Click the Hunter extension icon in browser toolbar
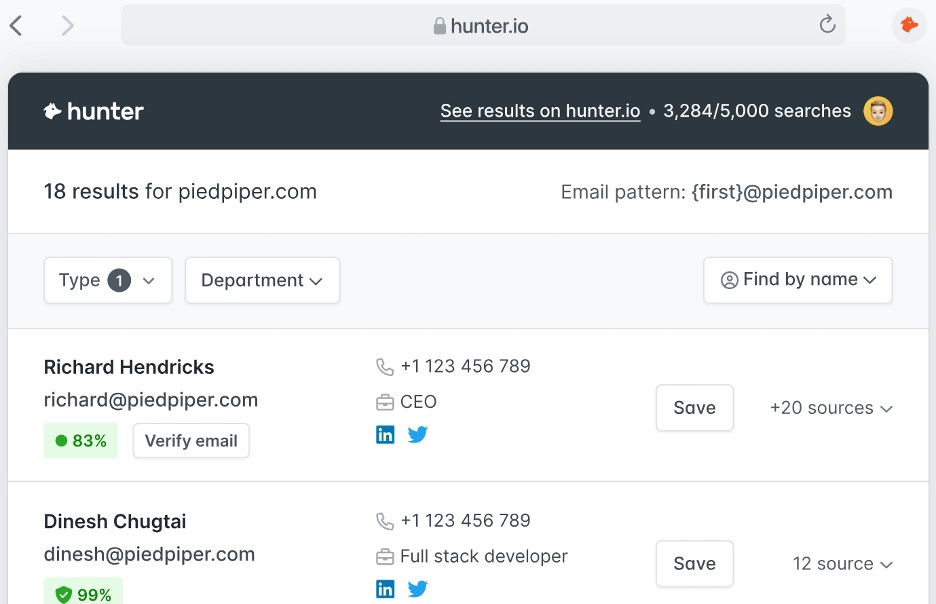 click(x=906, y=24)
